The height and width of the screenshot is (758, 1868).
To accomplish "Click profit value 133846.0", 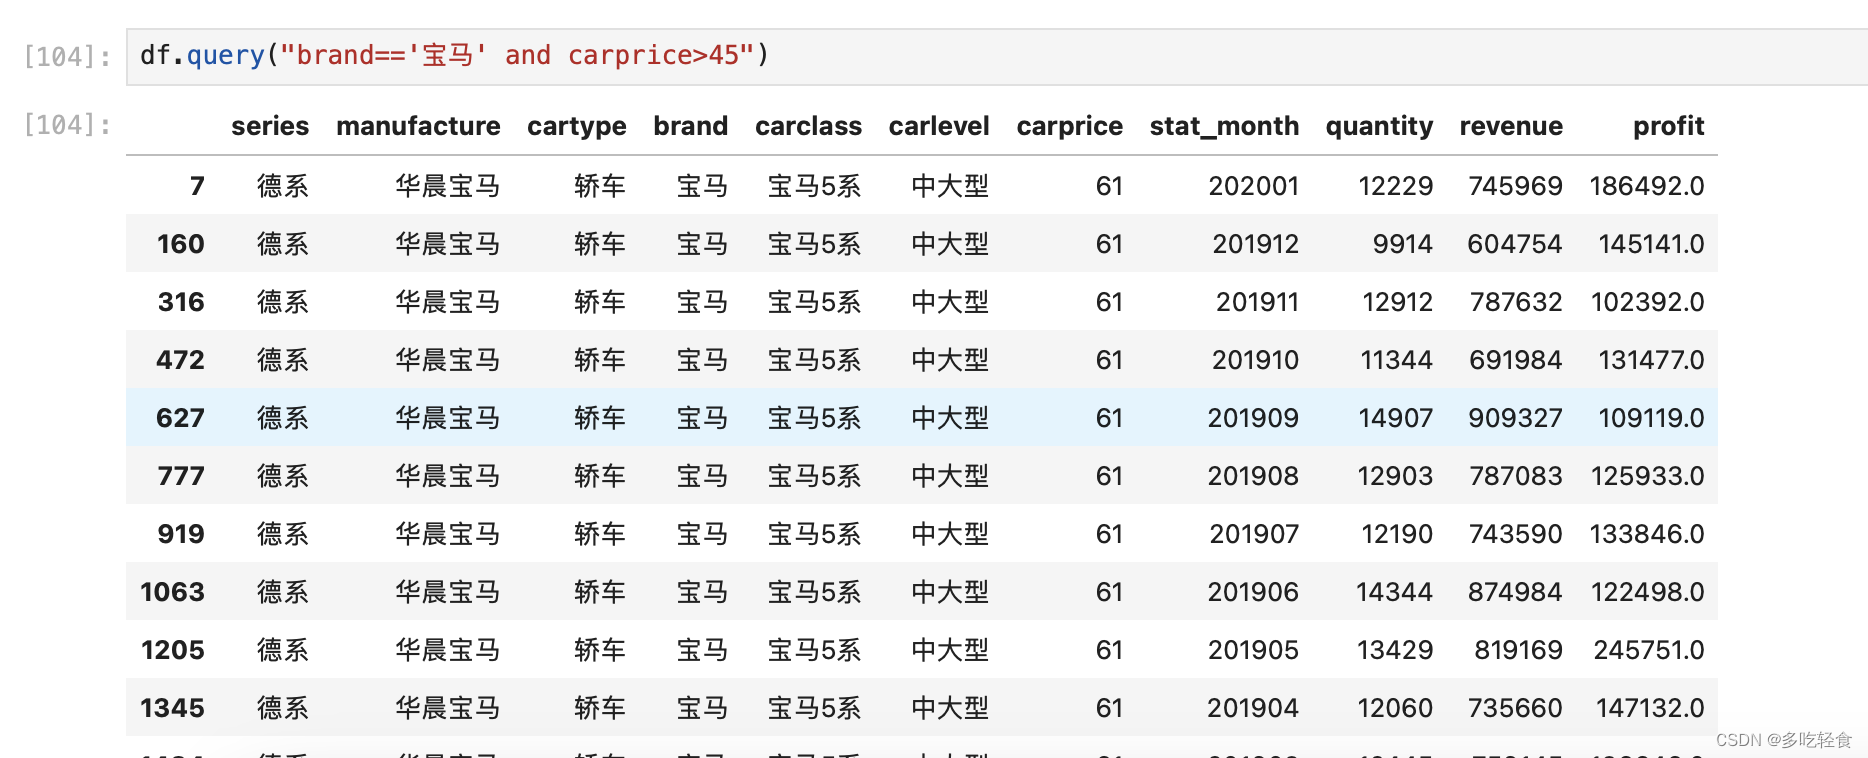I will 1647,534.
